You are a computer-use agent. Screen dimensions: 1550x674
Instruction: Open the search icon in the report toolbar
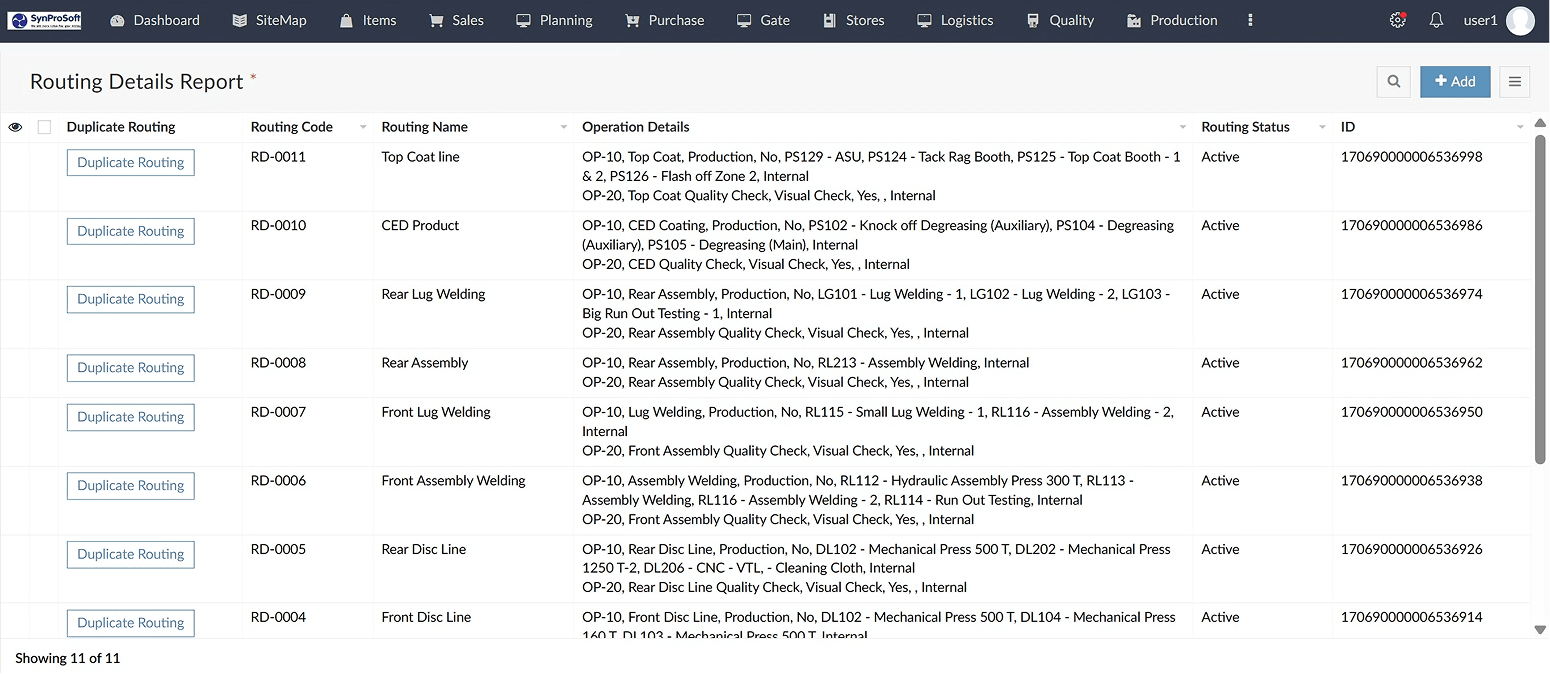(1393, 81)
